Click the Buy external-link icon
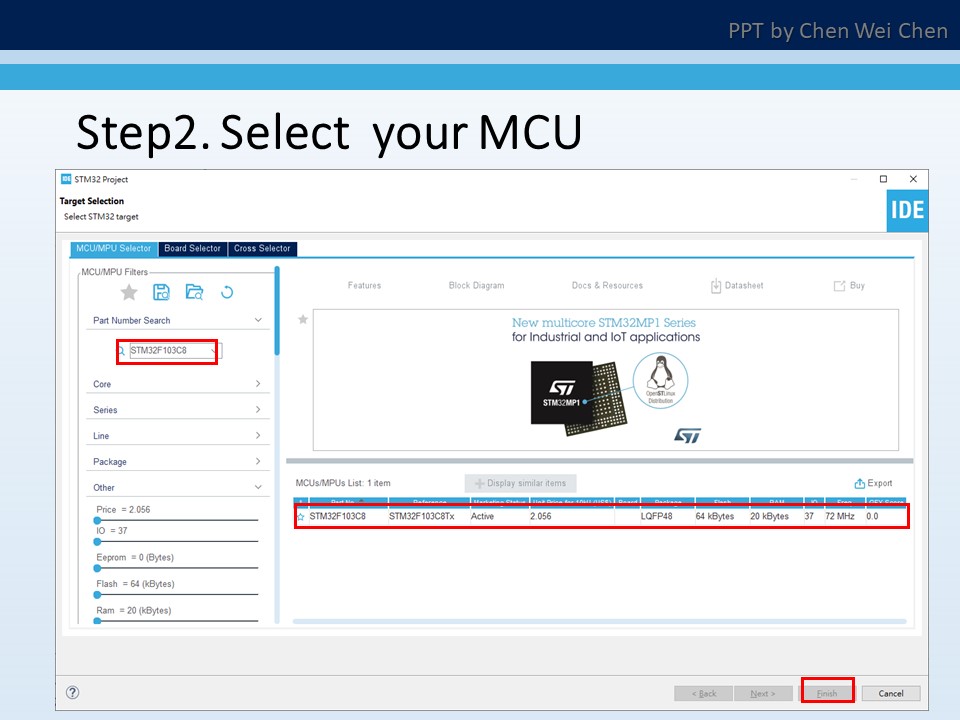The width and height of the screenshot is (960, 720). [839, 286]
